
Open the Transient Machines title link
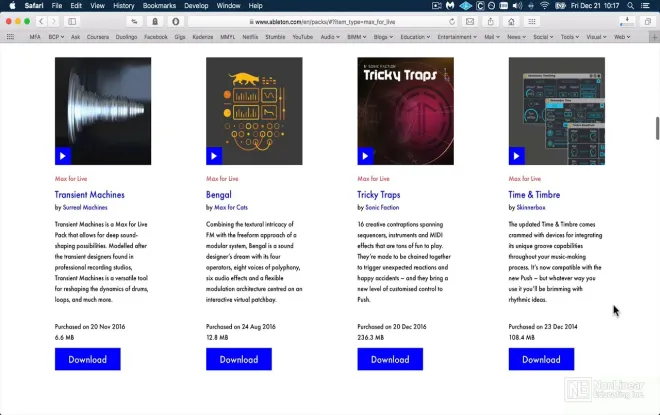click(90, 194)
